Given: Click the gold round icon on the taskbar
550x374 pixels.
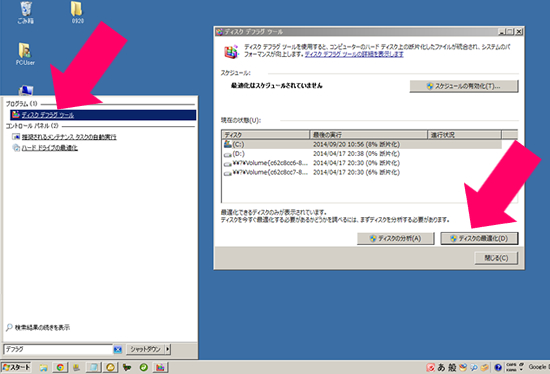Looking at the screenshot, I should point(110,367).
